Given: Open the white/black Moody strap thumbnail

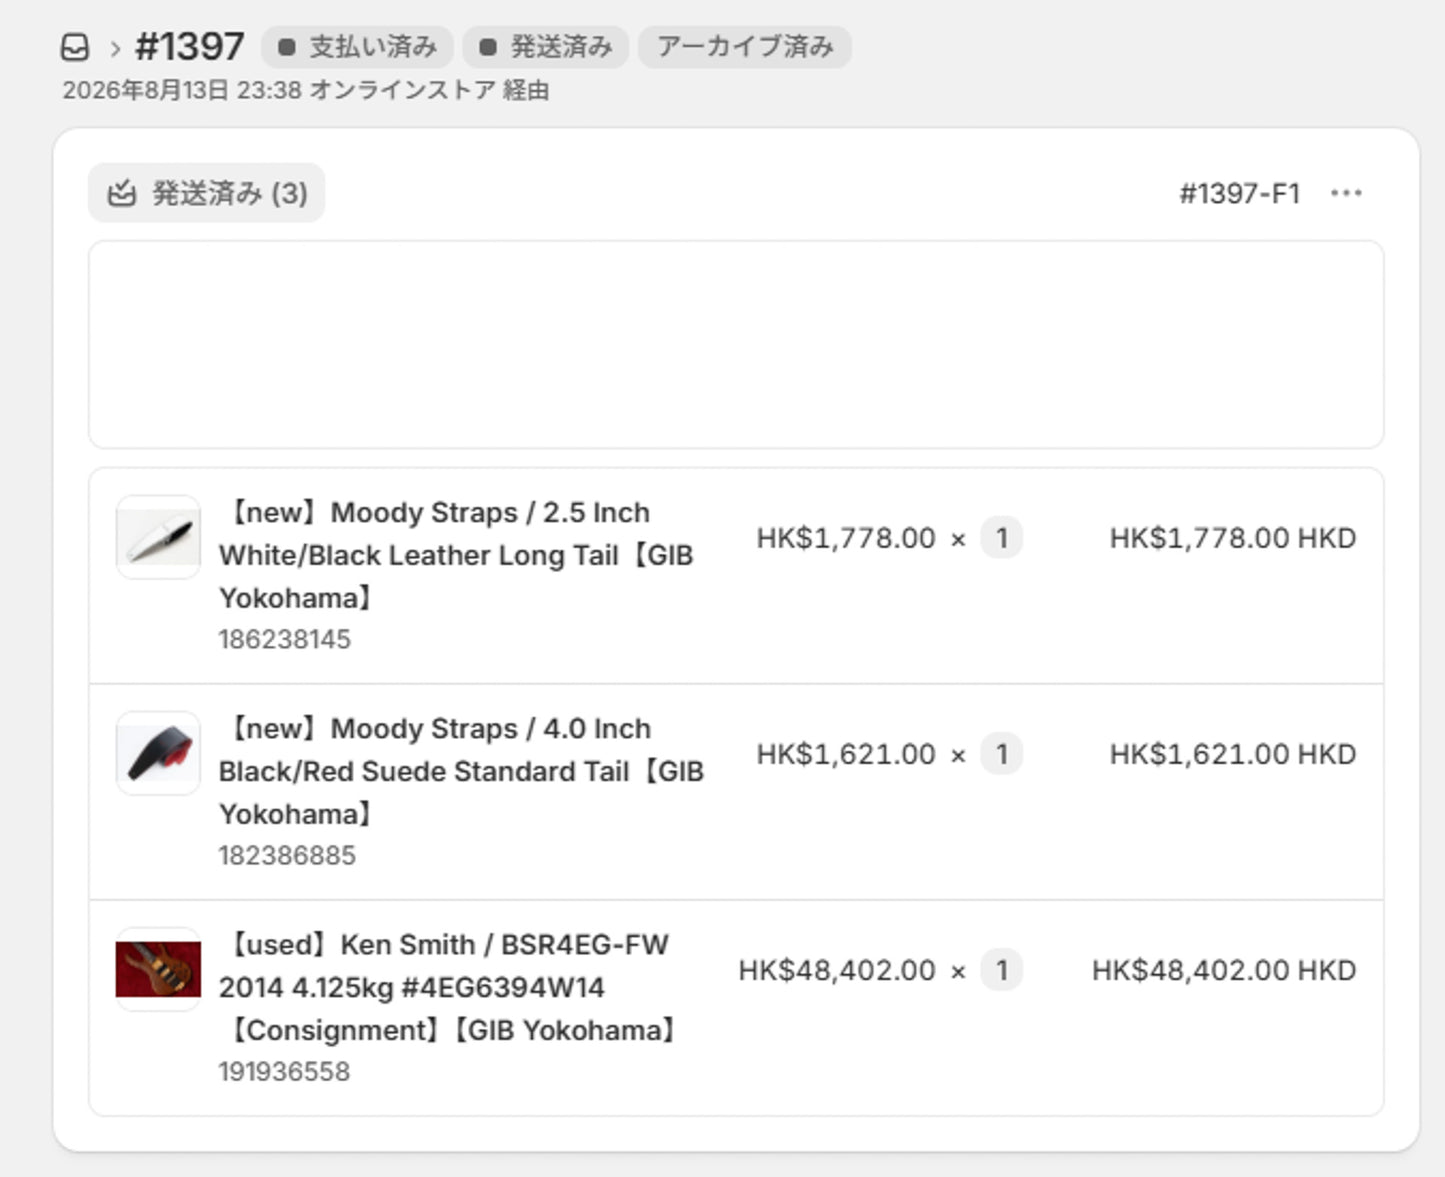Looking at the screenshot, I should coord(158,538).
